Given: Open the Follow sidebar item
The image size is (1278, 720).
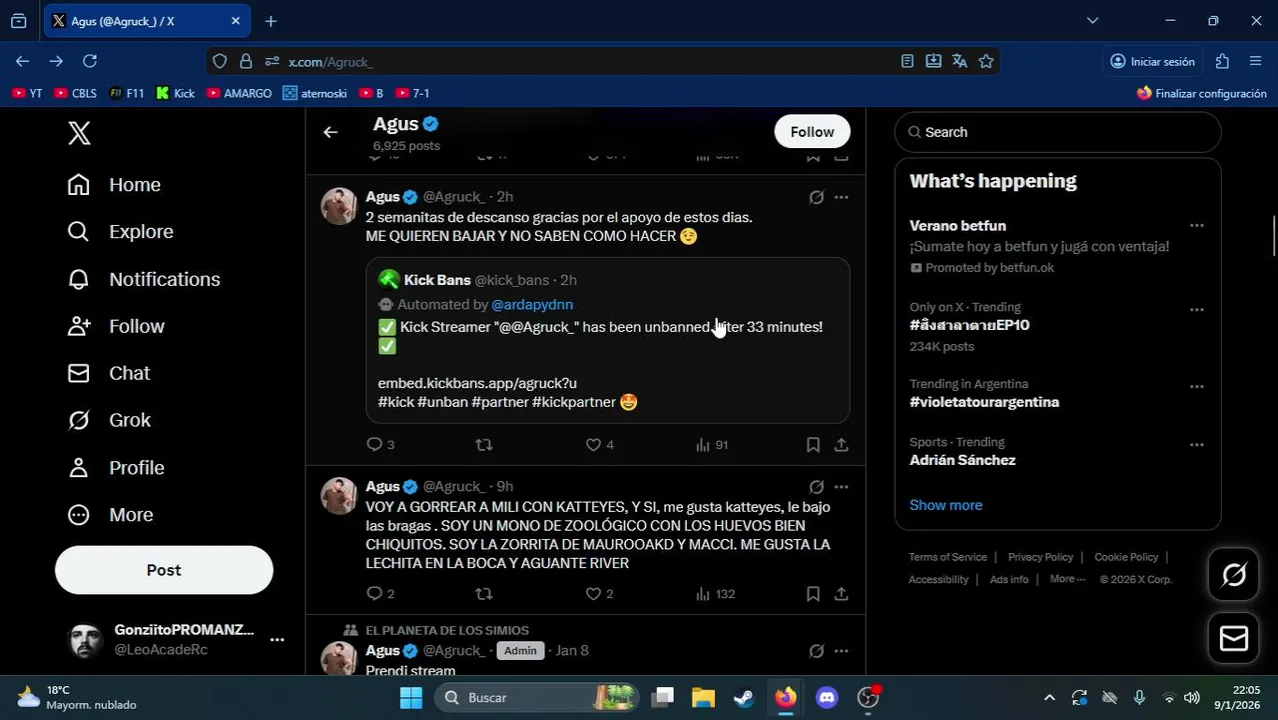Looking at the screenshot, I should point(115,326).
